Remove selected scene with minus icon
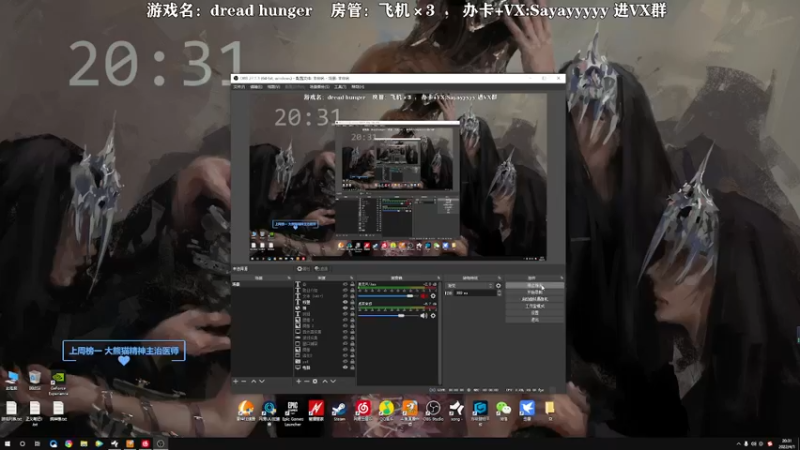The height and width of the screenshot is (450, 800). pyautogui.click(x=244, y=381)
